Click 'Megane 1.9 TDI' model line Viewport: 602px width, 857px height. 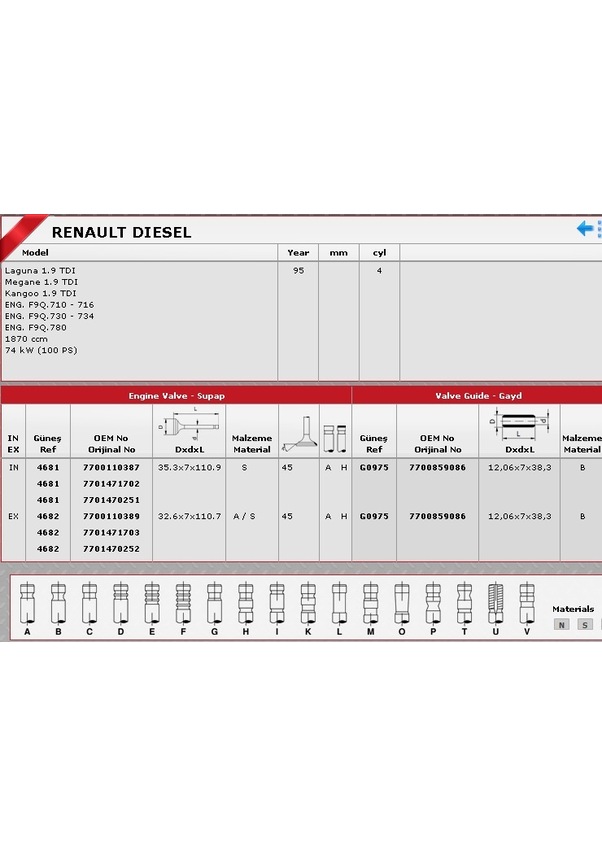tap(41, 282)
